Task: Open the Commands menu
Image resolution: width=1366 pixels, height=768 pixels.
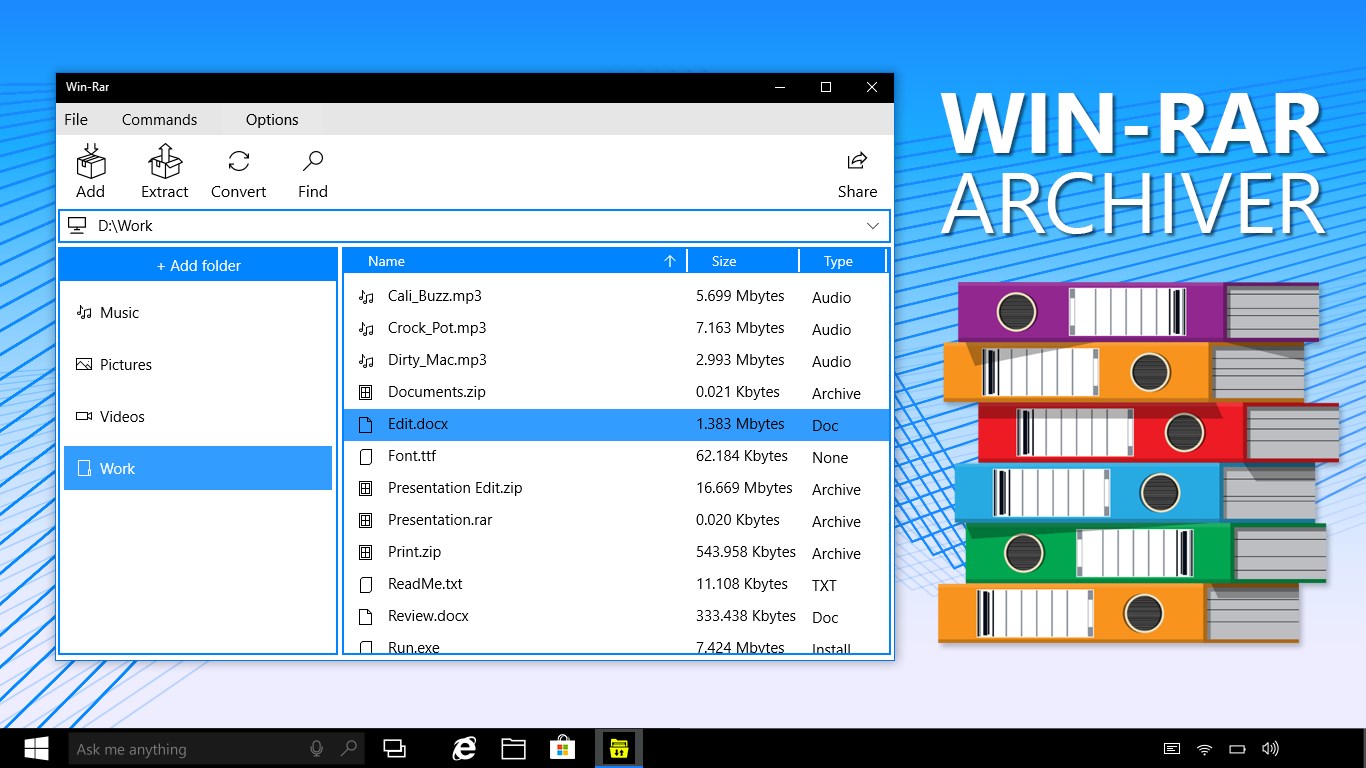Action: pos(160,119)
